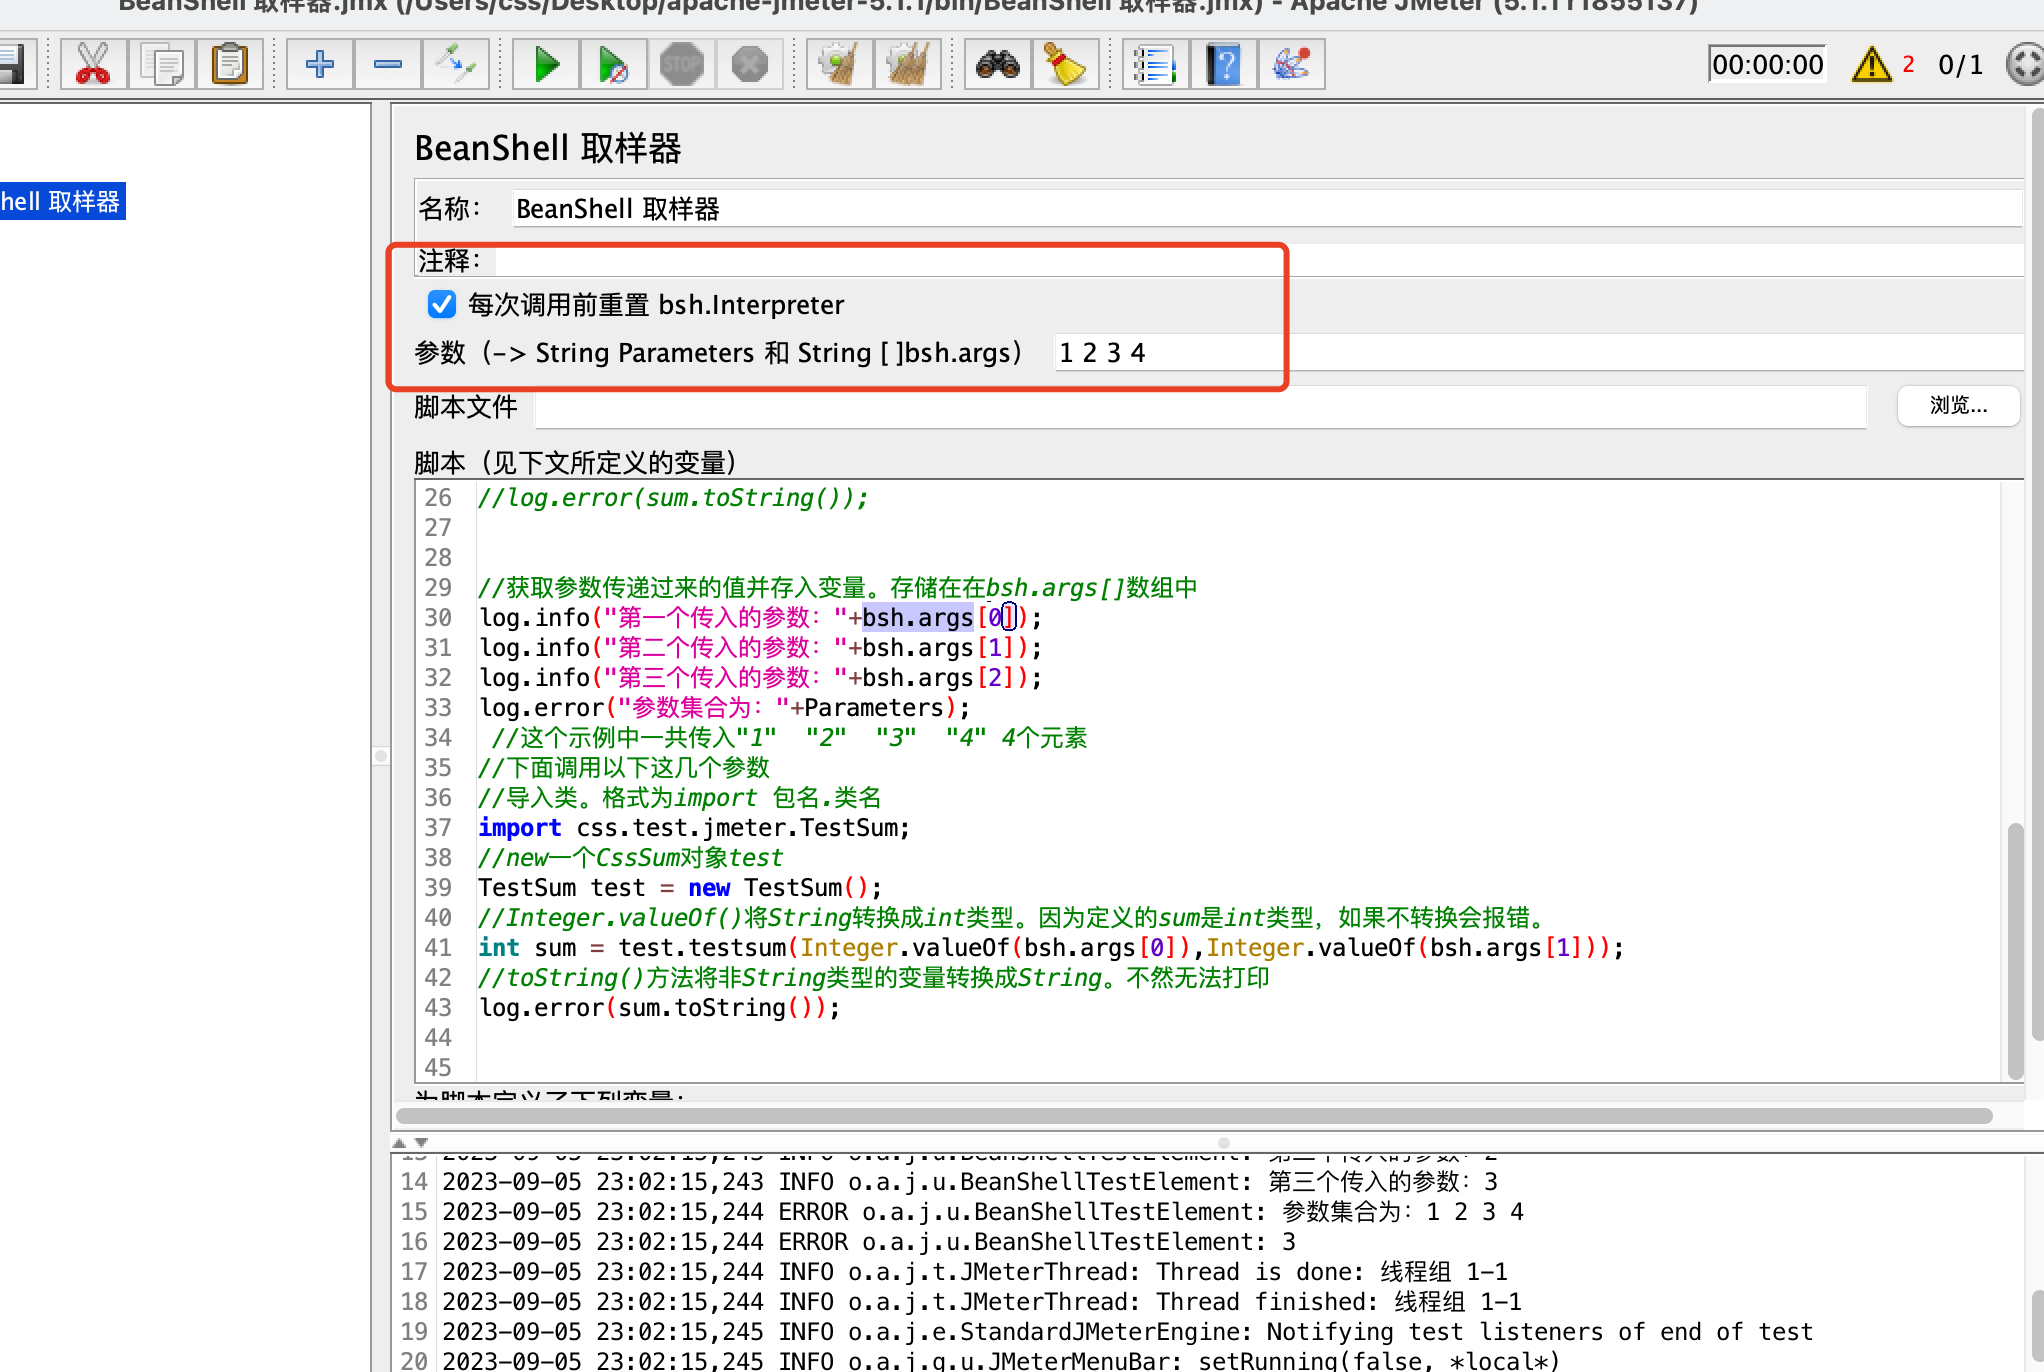Collapse all tree nodes with minus icon
Screen dimensions: 2044x1372
[x=387, y=63]
